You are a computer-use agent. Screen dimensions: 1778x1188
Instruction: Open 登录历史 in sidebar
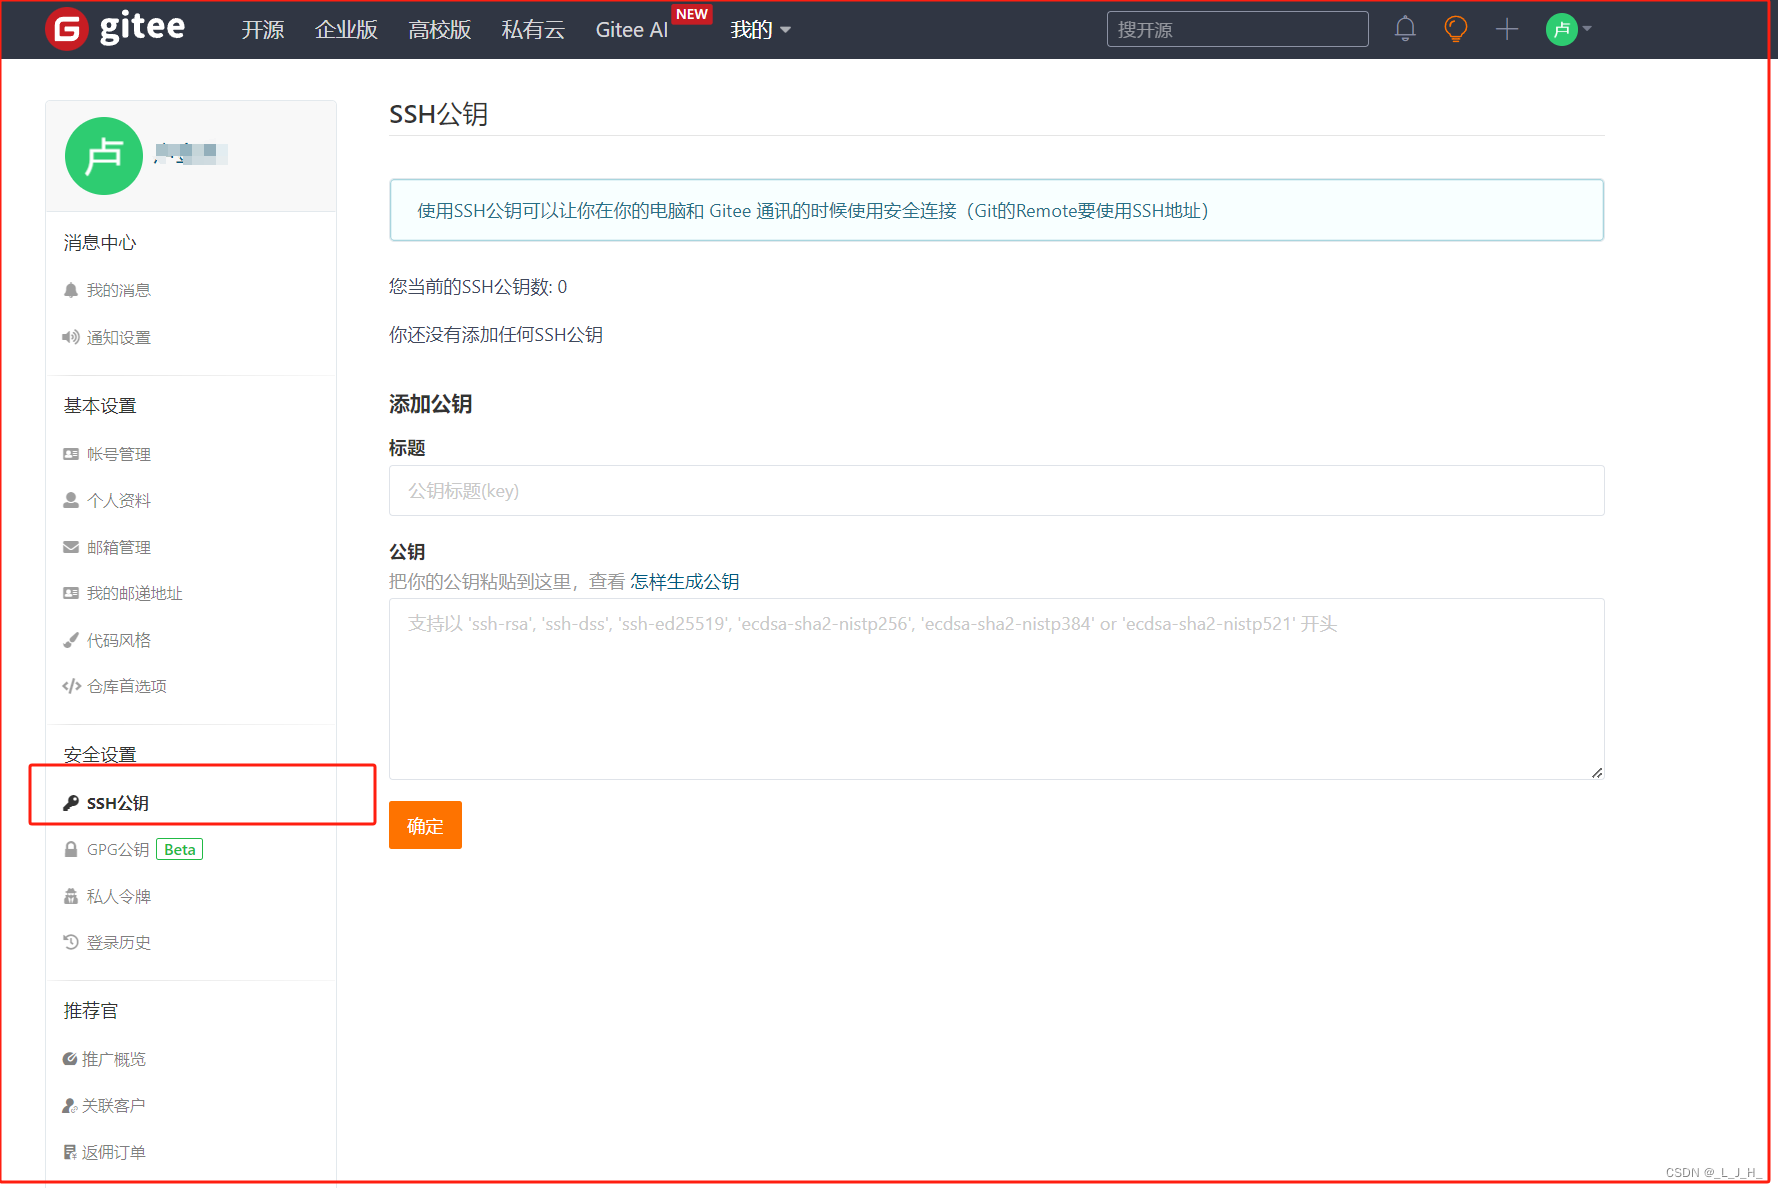[x=118, y=942]
